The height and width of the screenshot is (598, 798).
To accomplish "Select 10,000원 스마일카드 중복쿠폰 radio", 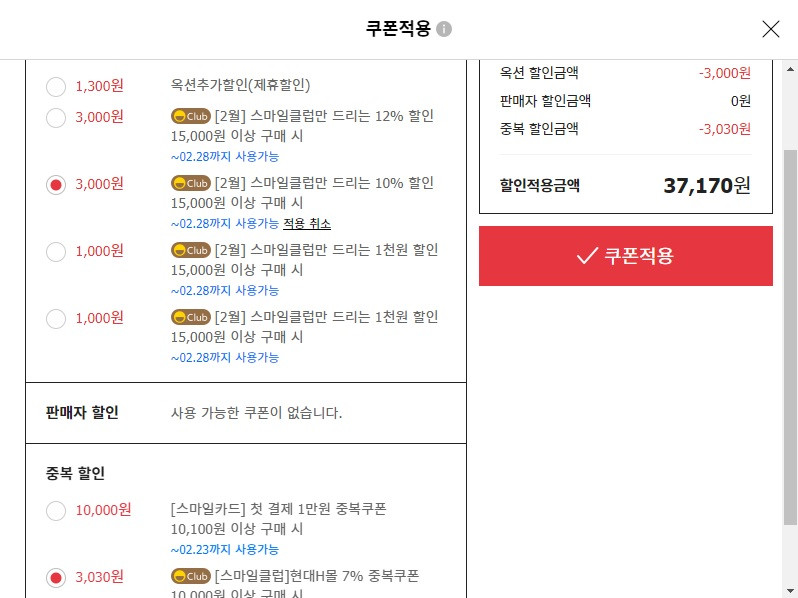I will pos(56,510).
